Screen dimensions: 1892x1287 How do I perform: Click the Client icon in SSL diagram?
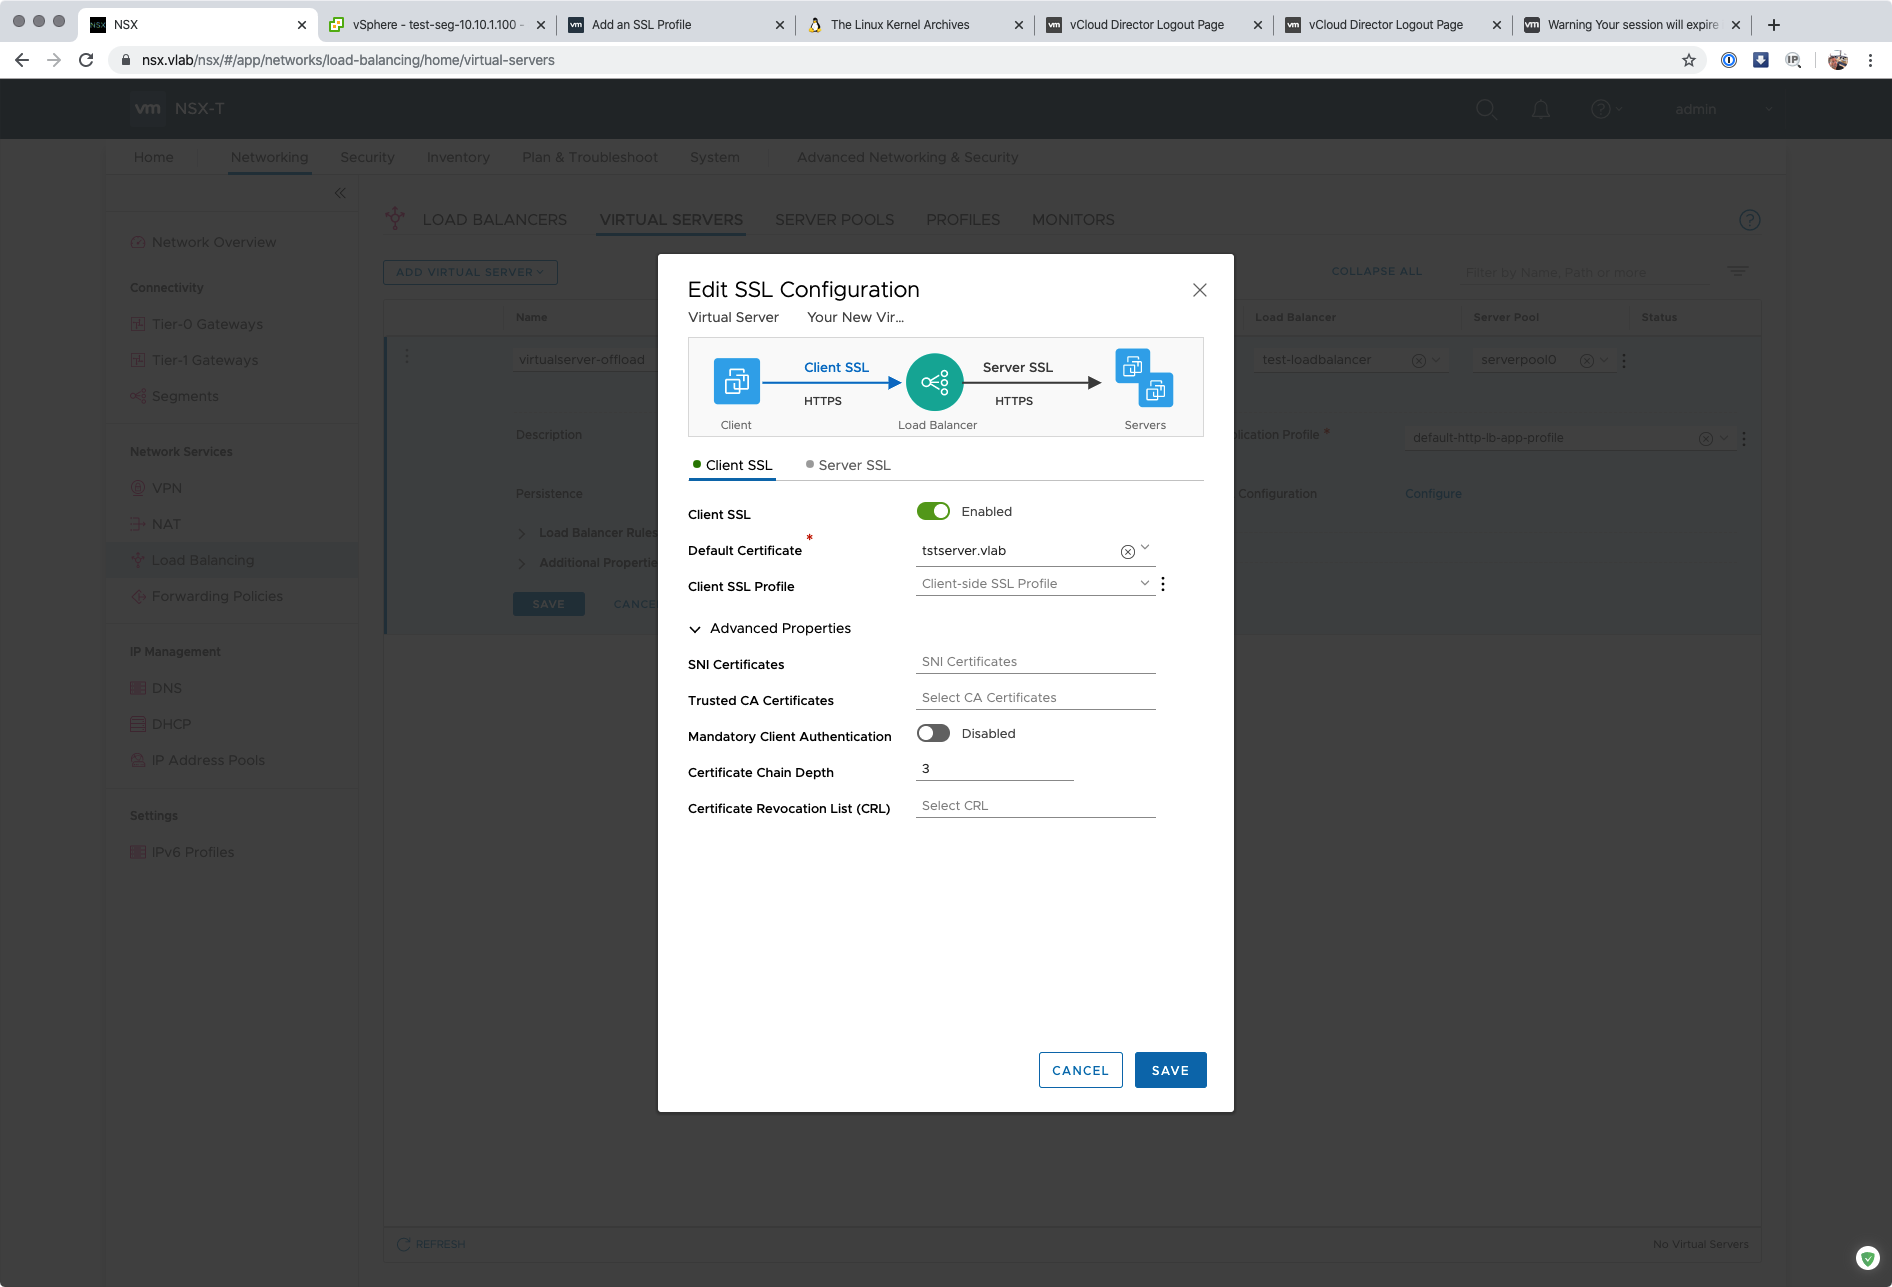[x=736, y=382]
